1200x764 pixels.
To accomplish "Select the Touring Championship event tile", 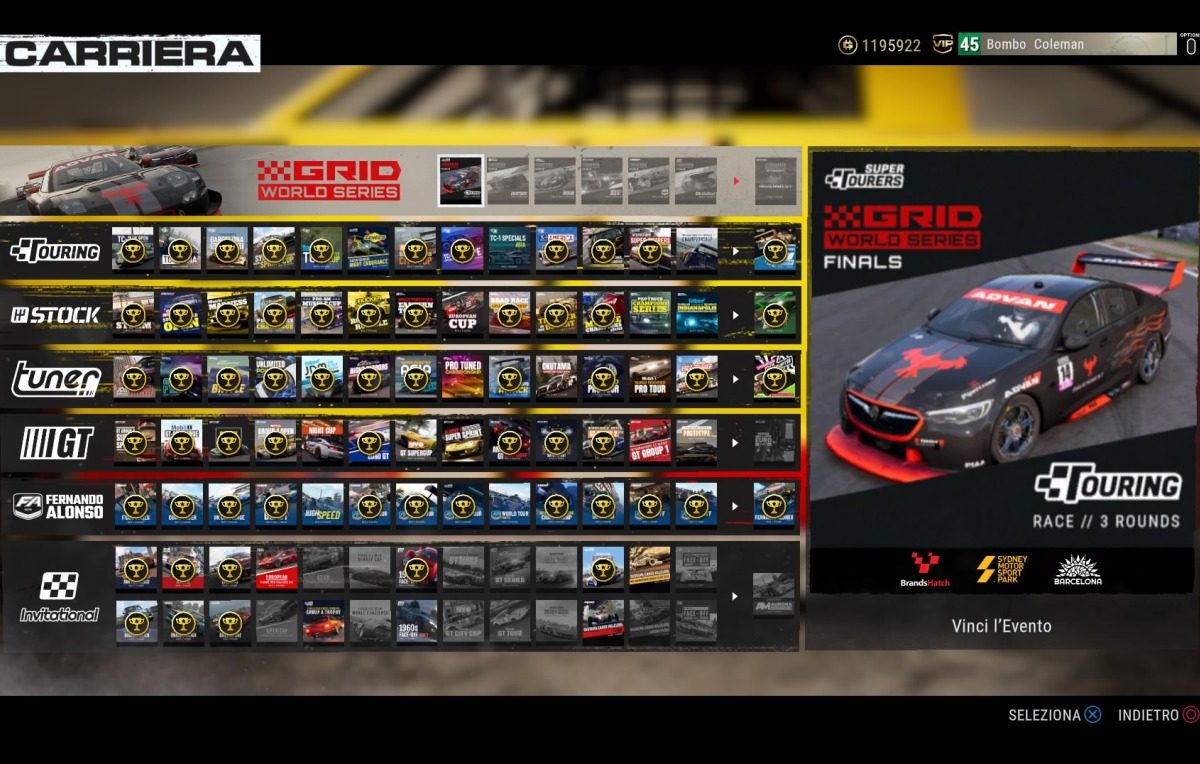I will tap(696, 250).
